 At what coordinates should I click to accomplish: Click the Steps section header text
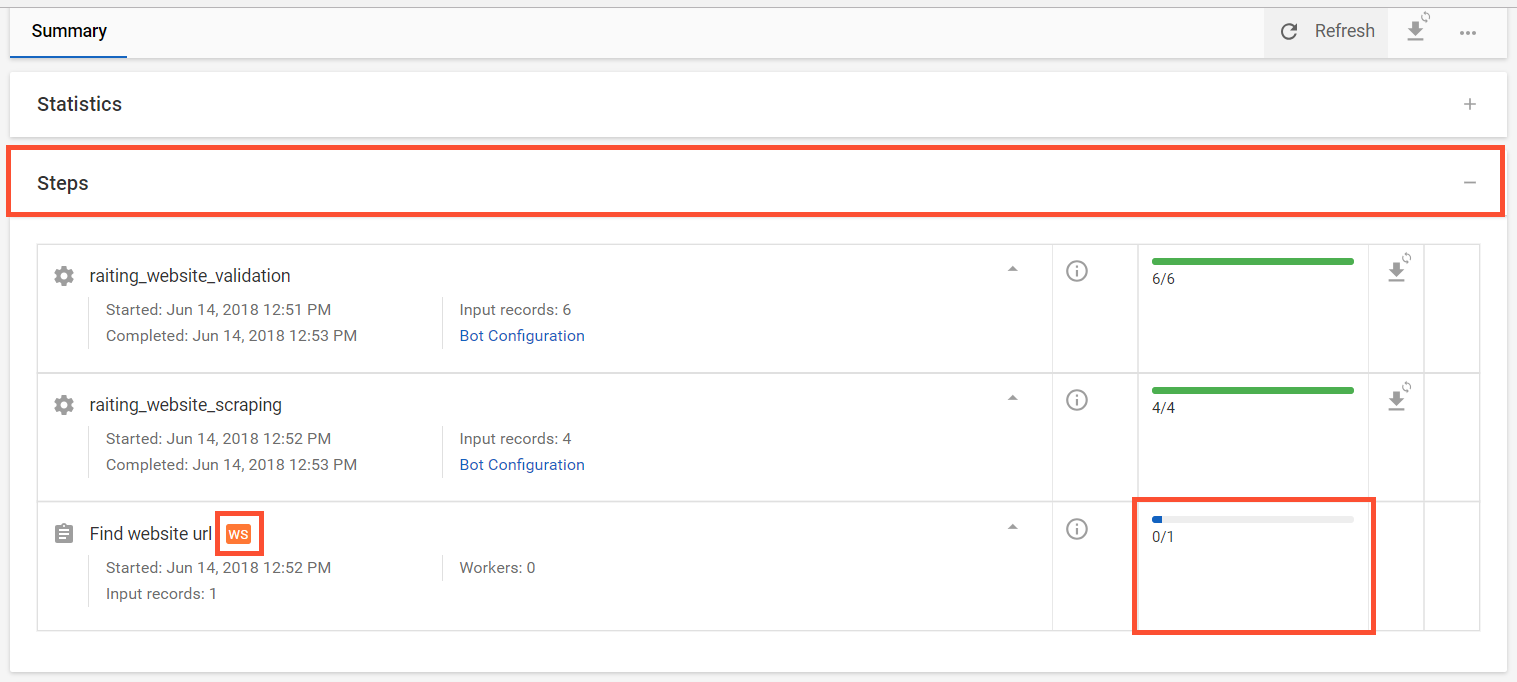click(x=63, y=183)
